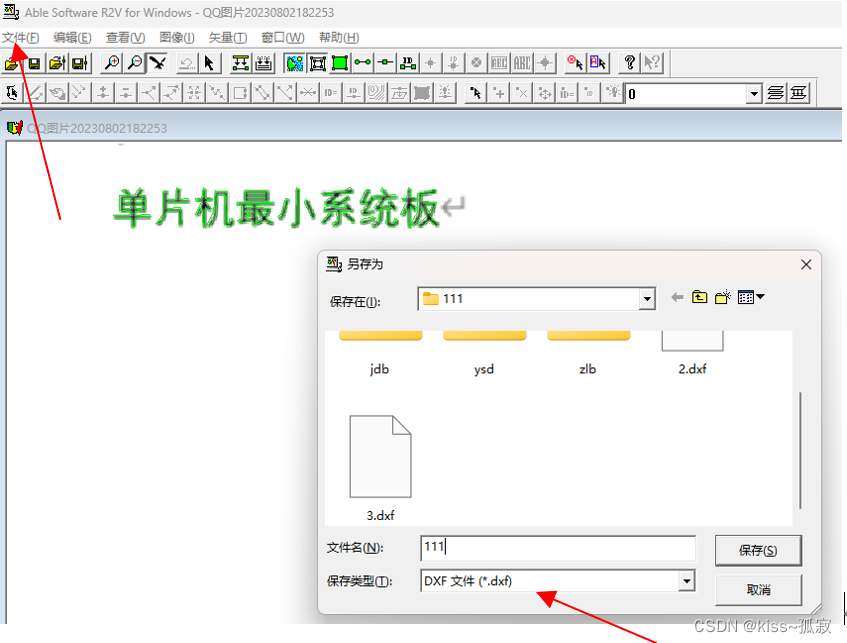Viewport: 847px width, 643px height.
Task: Click the ABC text recognition icon
Action: pyautogui.click(x=521, y=63)
